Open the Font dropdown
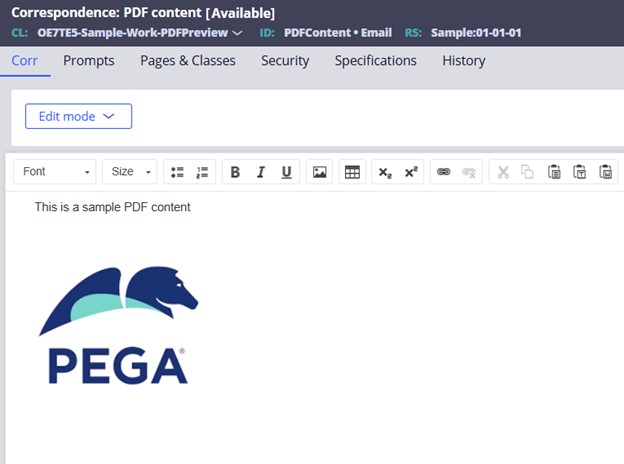This screenshot has width=624, height=464. (55, 172)
